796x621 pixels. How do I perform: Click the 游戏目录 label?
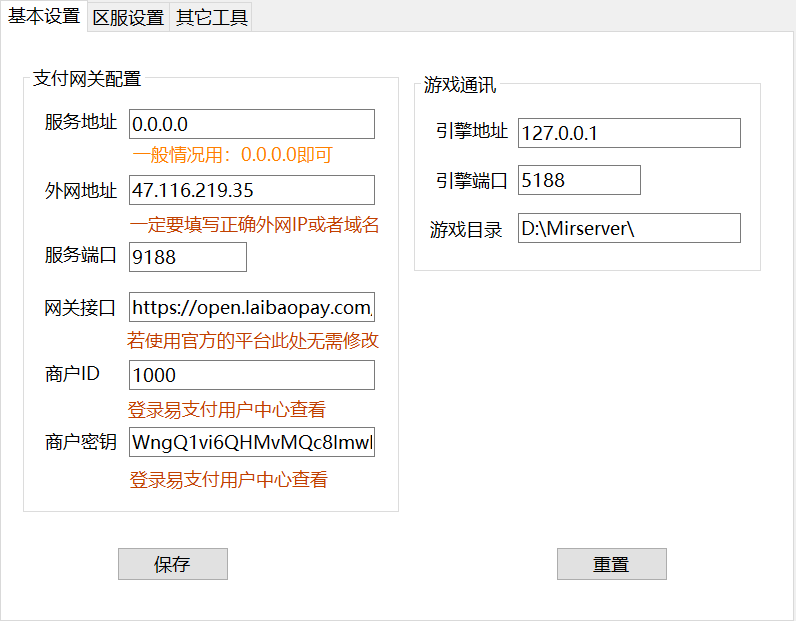pos(466,230)
